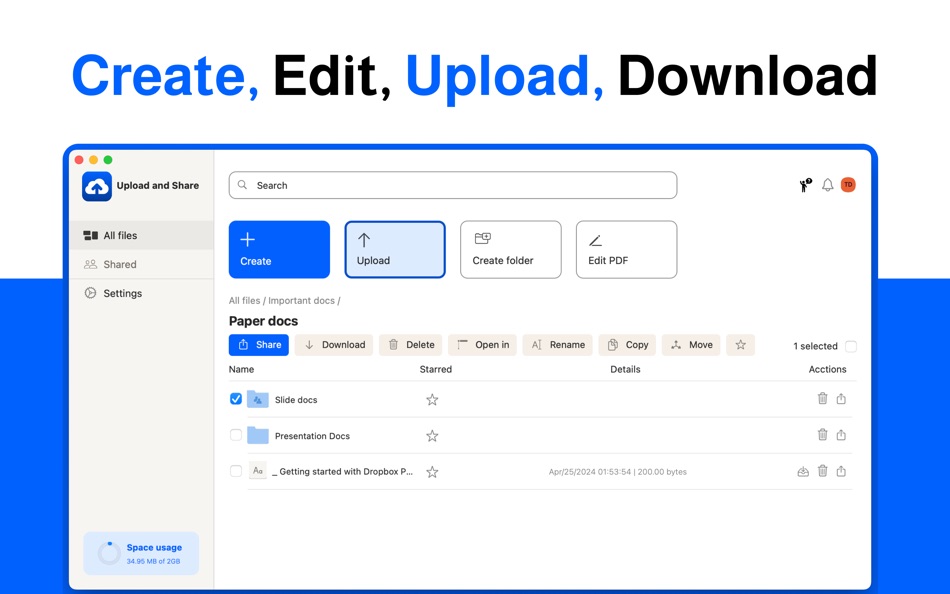Navigate to All files breadcrumb
This screenshot has height=594, width=950.
coord(244,301)
